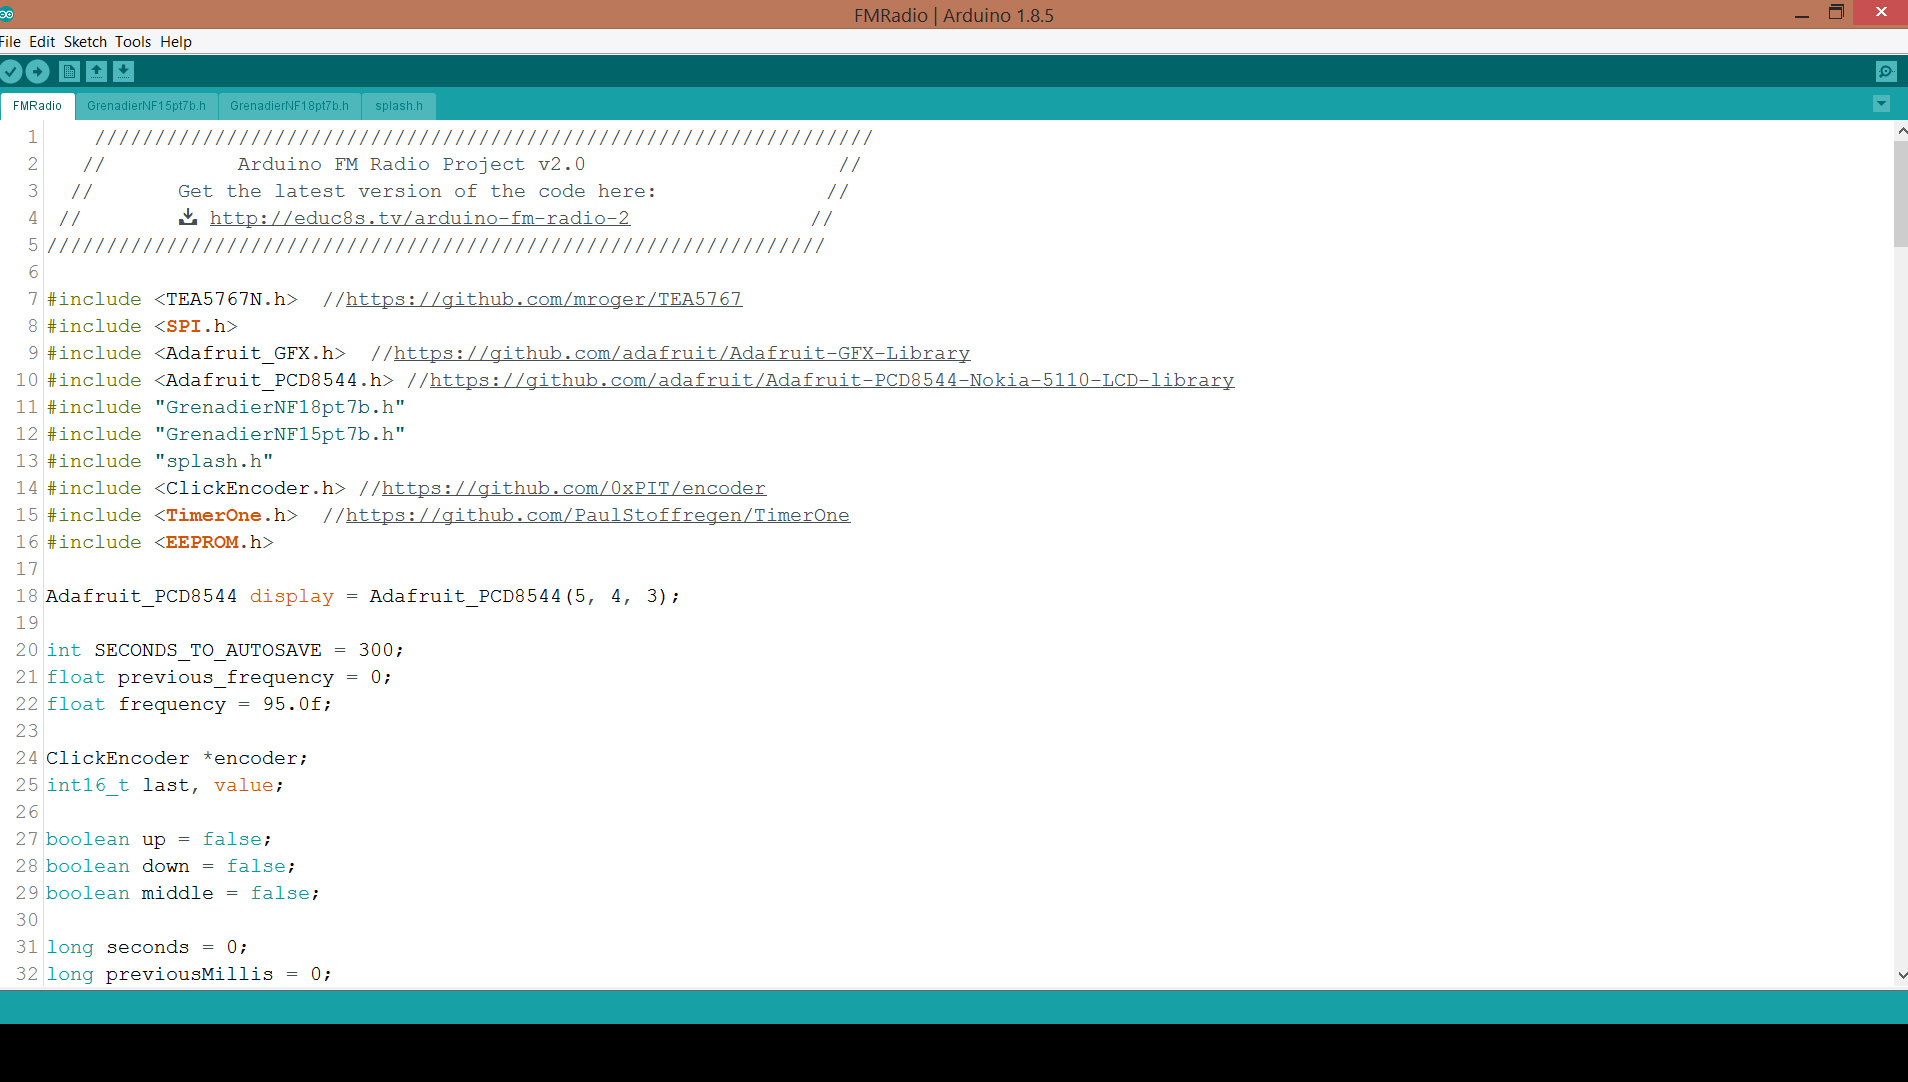This screenshot has height=1082, width=1908.
Task: Click the 'middle' boolean variable name
Action: 178,893
